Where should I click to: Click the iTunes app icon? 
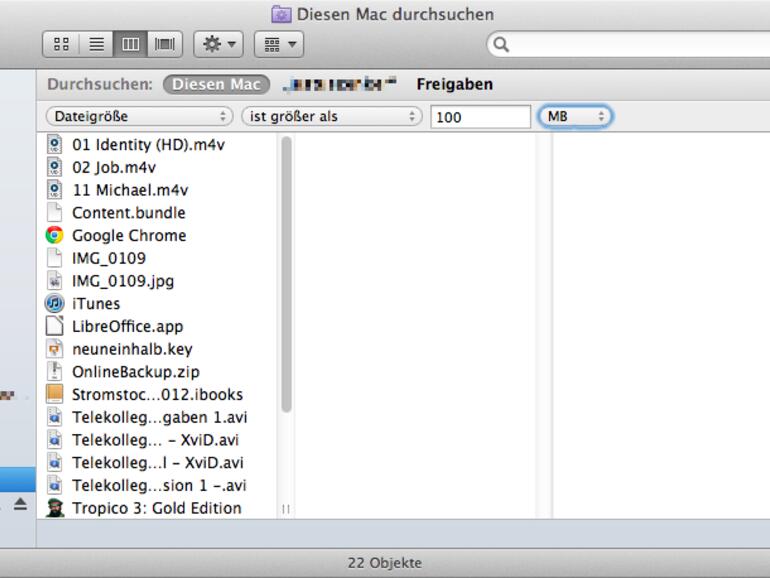(55, 303)
